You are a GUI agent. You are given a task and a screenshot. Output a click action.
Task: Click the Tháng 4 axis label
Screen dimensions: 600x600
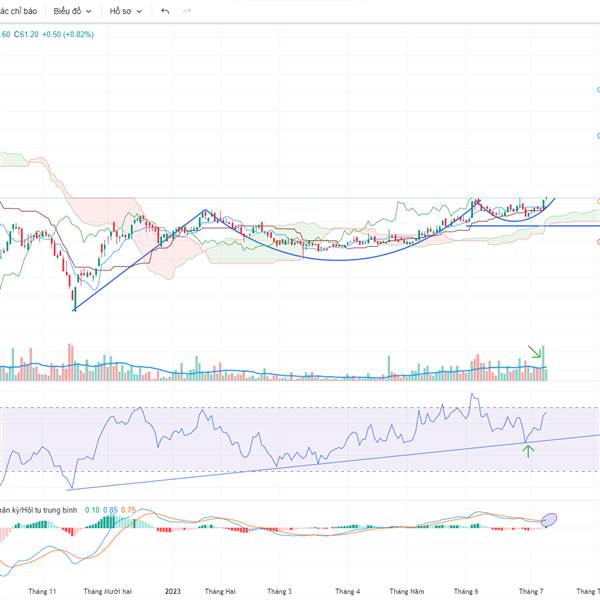347,591
